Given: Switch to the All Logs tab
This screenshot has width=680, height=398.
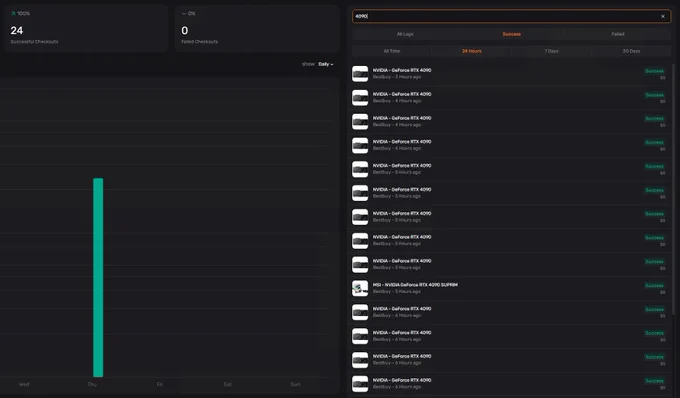Looking at the screenshot, I should (405, 34).
